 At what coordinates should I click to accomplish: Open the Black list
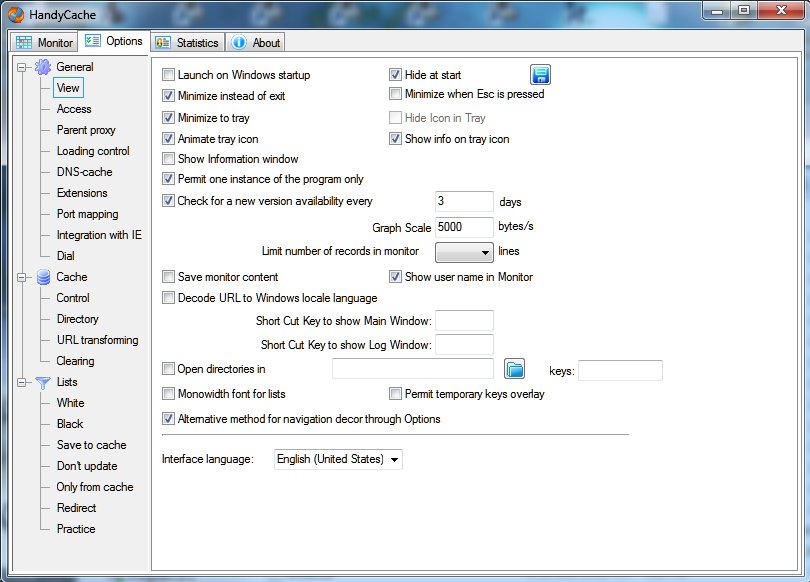[70, 424]
